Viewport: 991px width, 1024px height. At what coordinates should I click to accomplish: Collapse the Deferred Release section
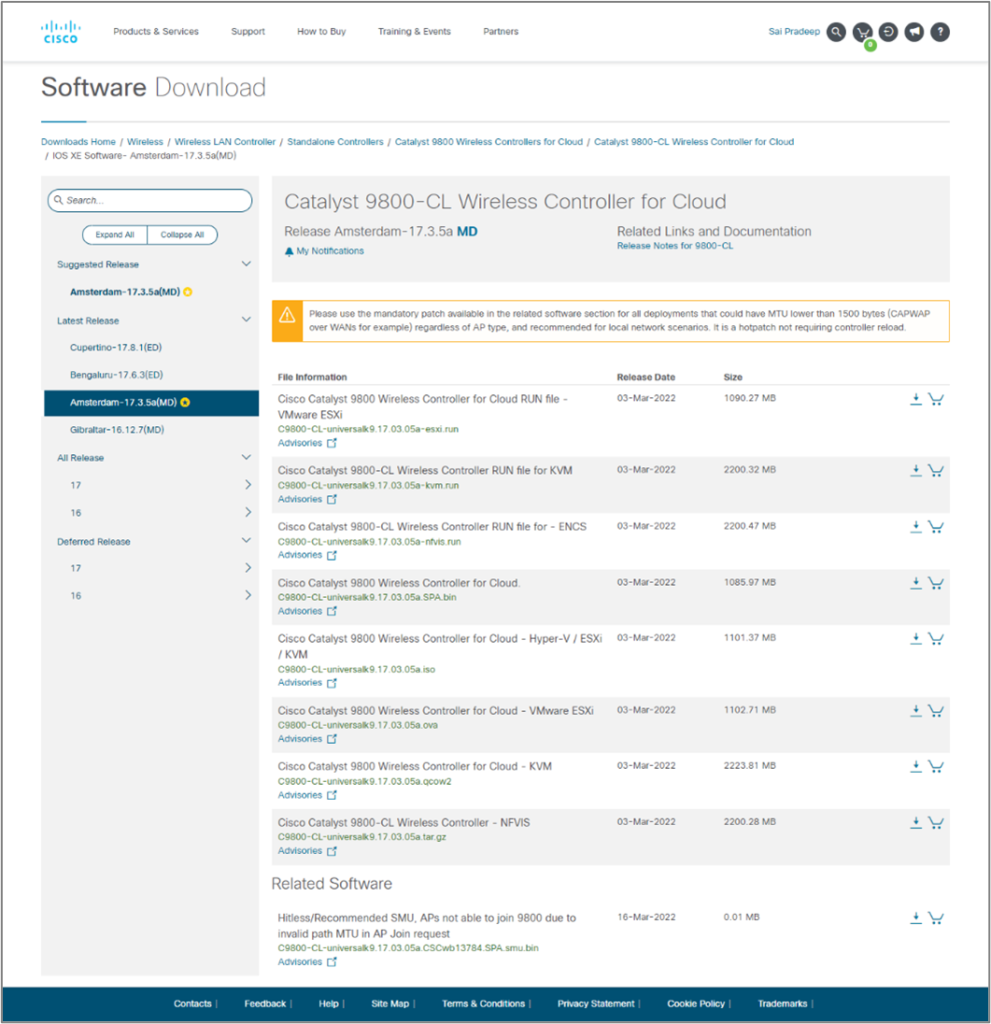pos(246,541)
